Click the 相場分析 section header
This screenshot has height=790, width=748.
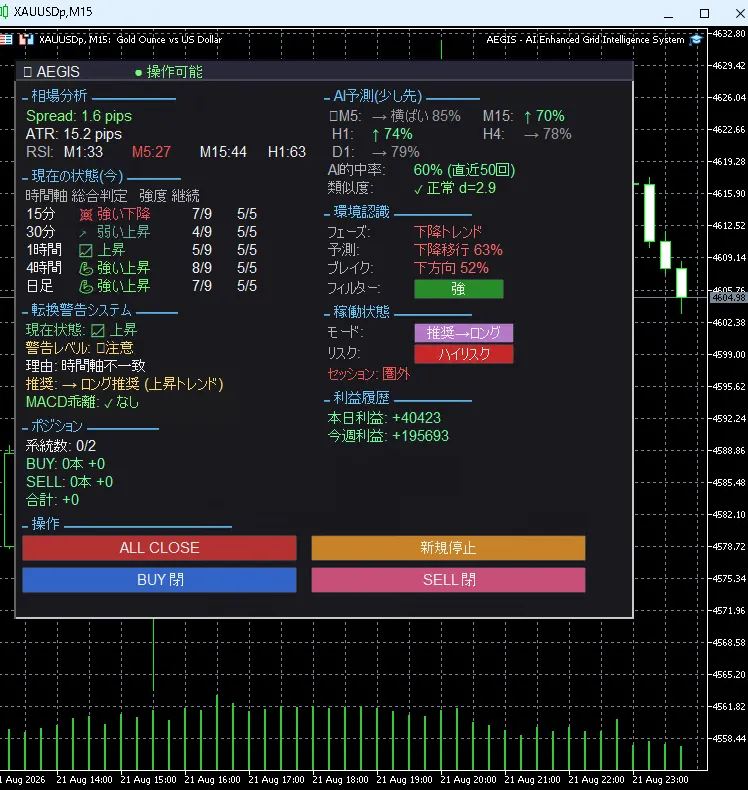[59, 96]
